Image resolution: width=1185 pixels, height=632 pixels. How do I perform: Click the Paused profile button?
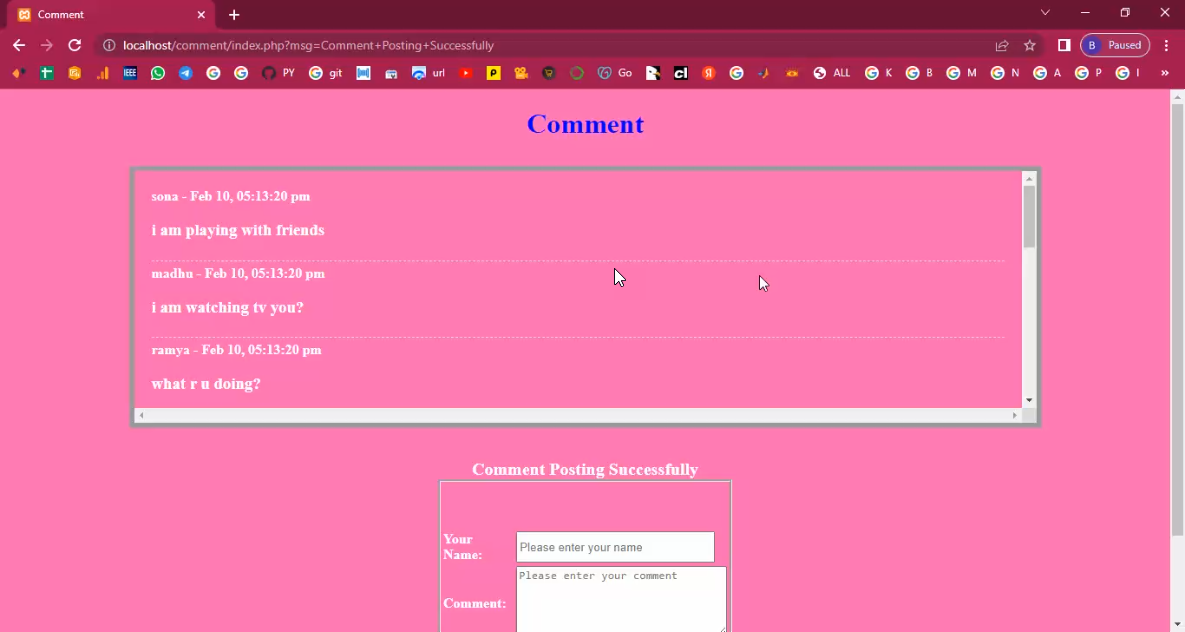pos(1115,45)
